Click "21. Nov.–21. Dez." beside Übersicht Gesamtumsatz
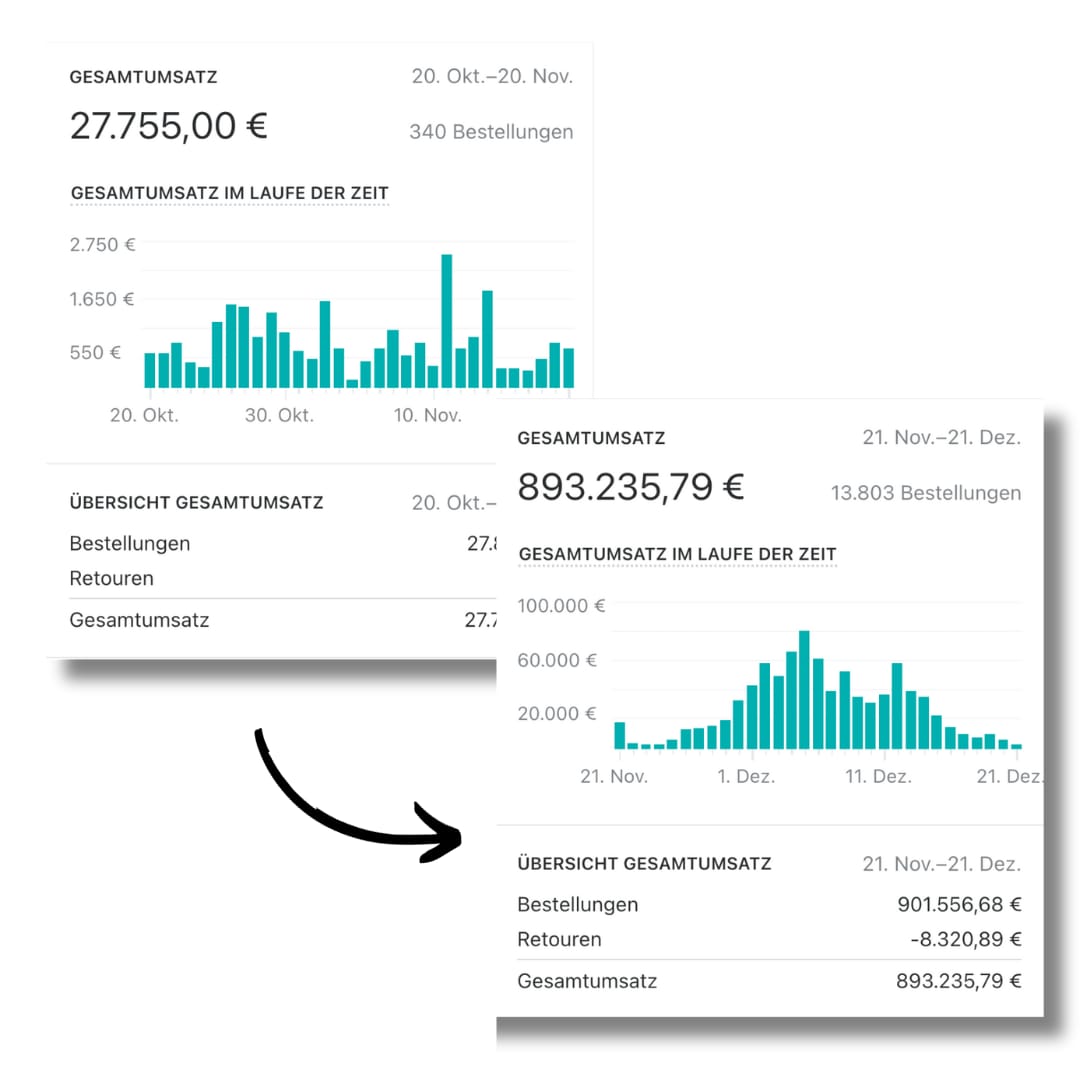The image size is (1080, 1080). [x=942, y=864]
